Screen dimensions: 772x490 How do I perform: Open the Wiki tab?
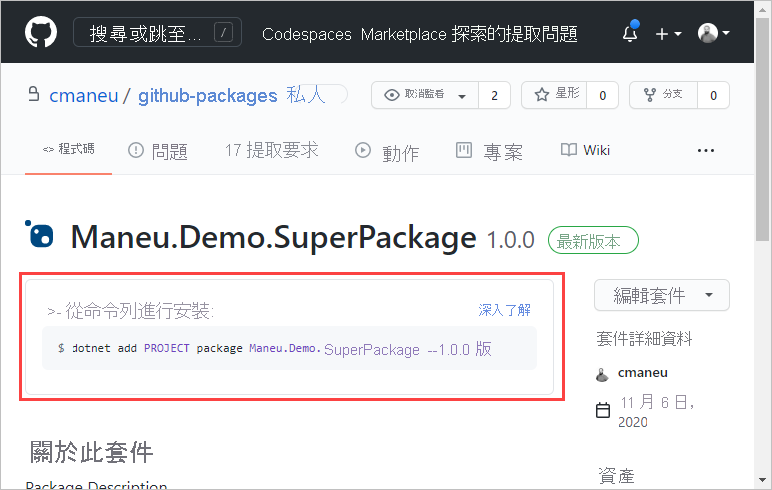coord(585,150)
